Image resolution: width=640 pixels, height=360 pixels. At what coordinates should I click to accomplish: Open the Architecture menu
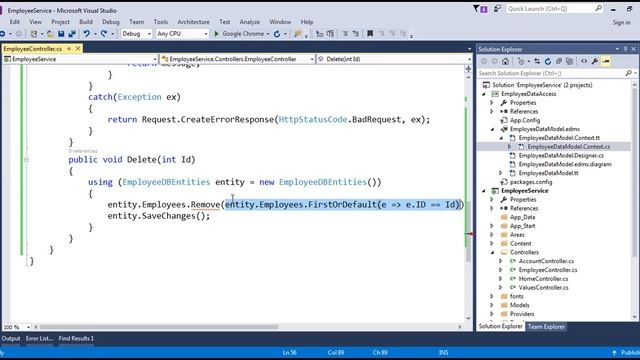click(x=193, y=22)
